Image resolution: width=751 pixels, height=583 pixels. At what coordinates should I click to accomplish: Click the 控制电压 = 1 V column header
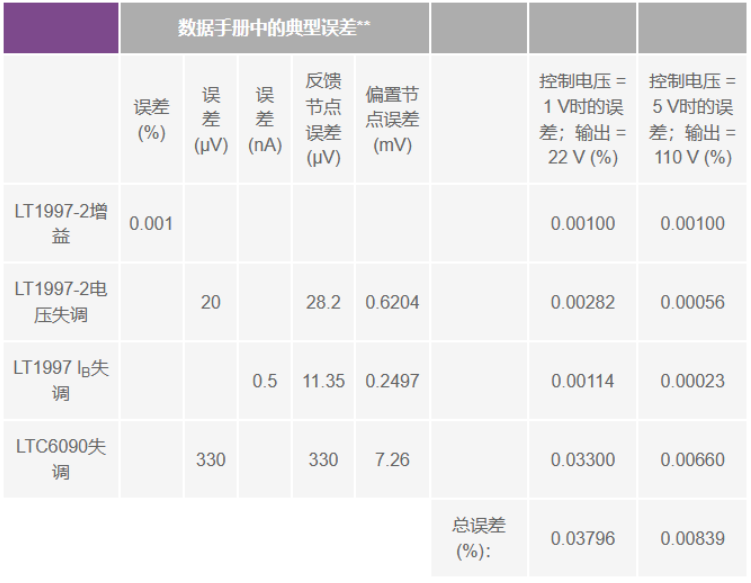582,119
